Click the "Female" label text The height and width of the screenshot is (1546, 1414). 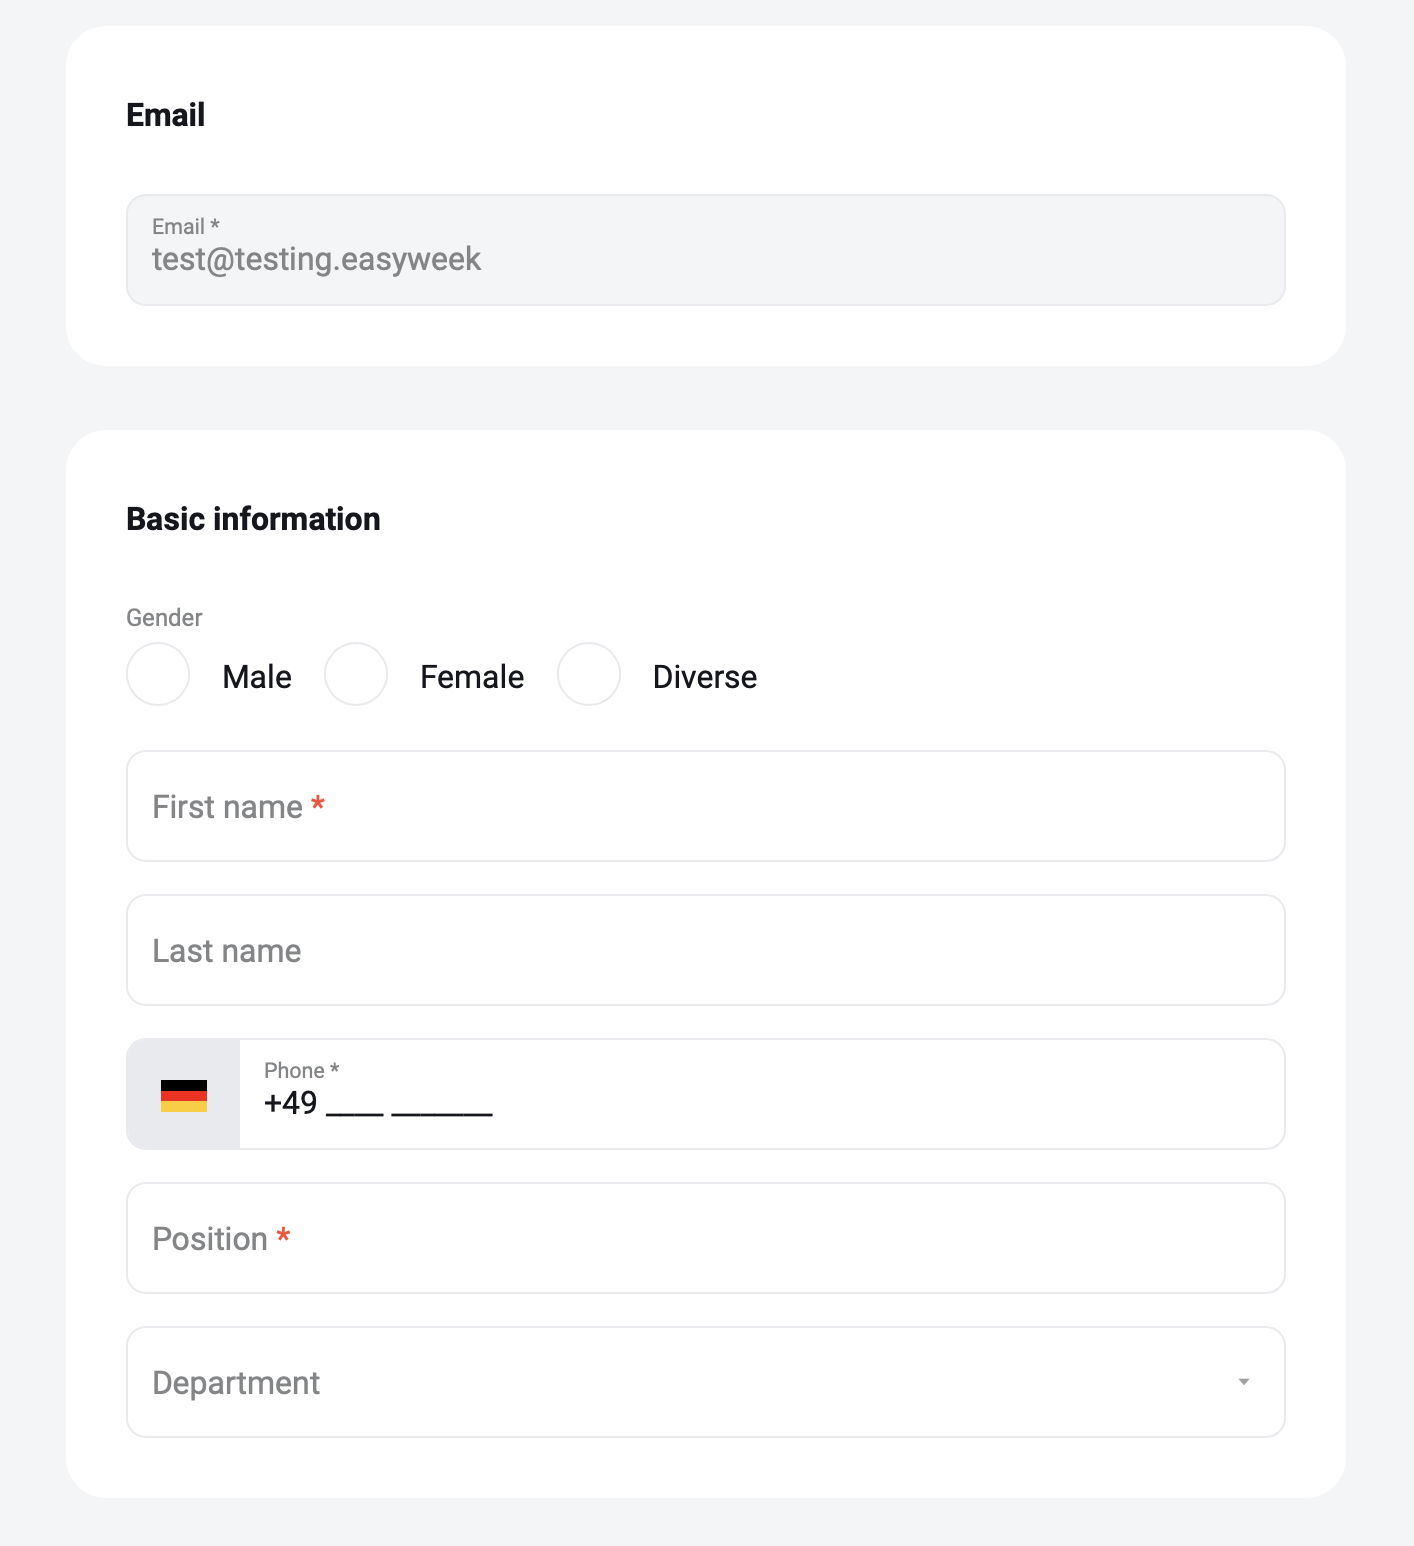472,677
